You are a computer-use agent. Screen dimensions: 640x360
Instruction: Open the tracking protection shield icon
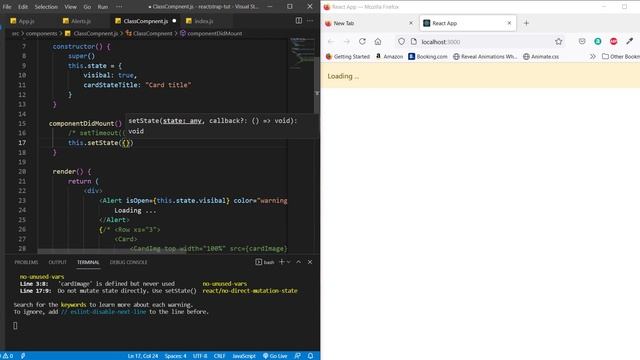tap(401, 42)
